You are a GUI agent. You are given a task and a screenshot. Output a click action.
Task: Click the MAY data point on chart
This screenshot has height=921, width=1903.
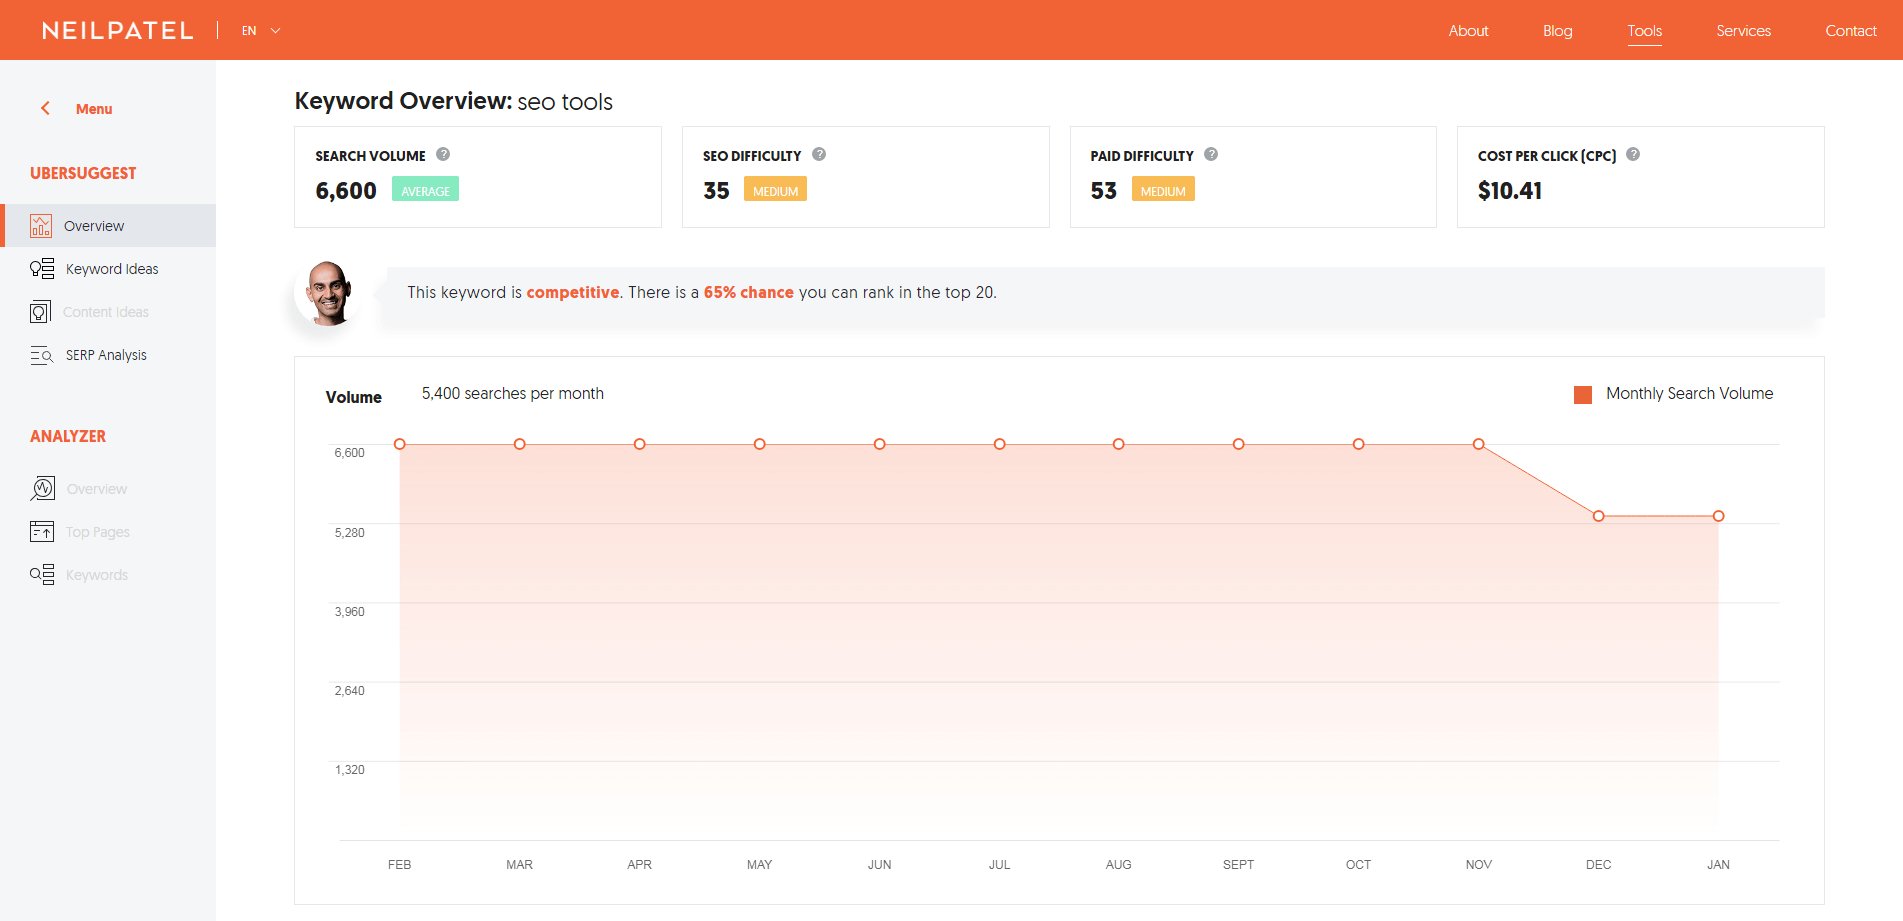(x=760, y=444)
